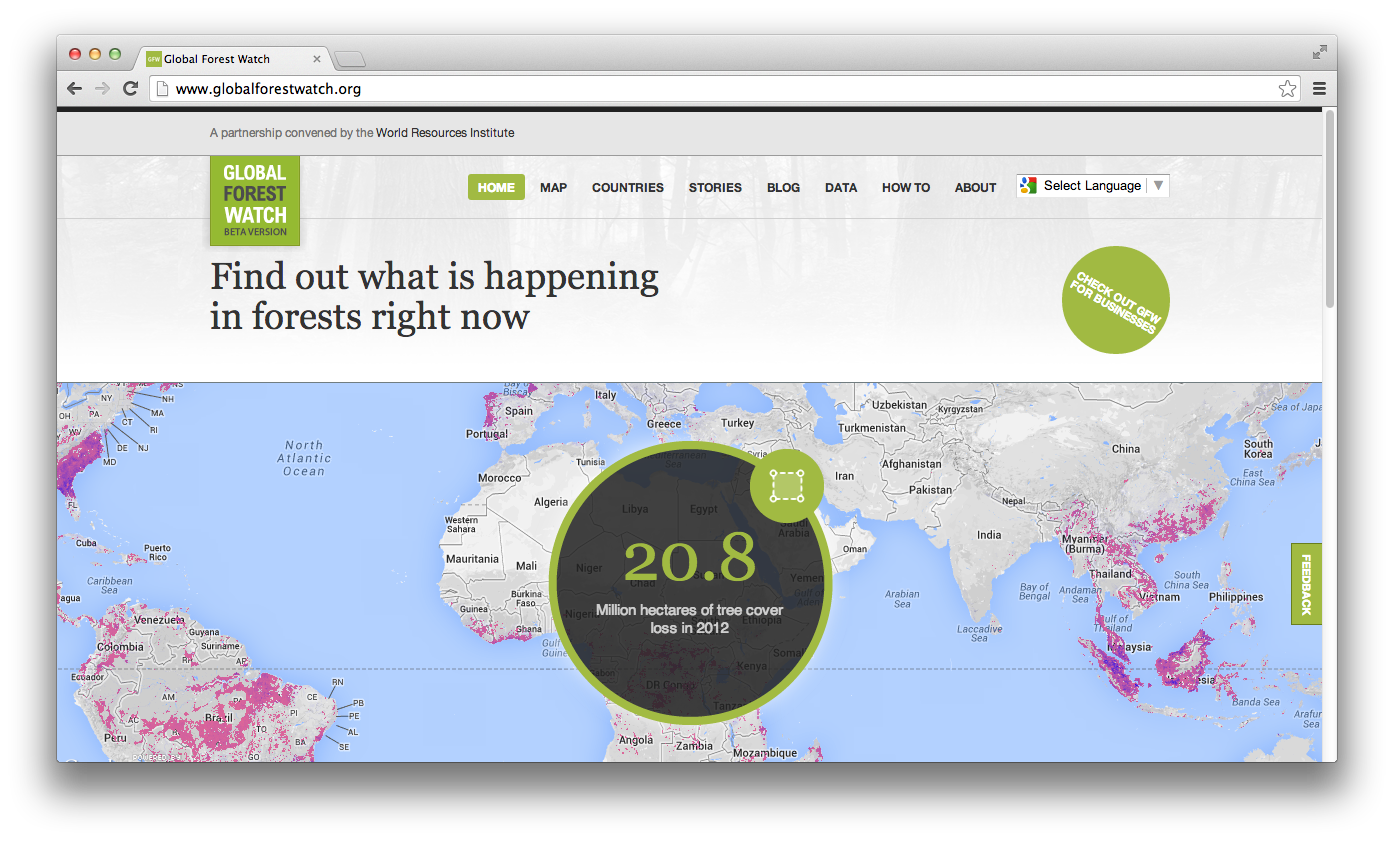The width and height of the screenshot is (1394, 841).
Task: Click the Bay of Bengal label
Action: coord(1034,593)
